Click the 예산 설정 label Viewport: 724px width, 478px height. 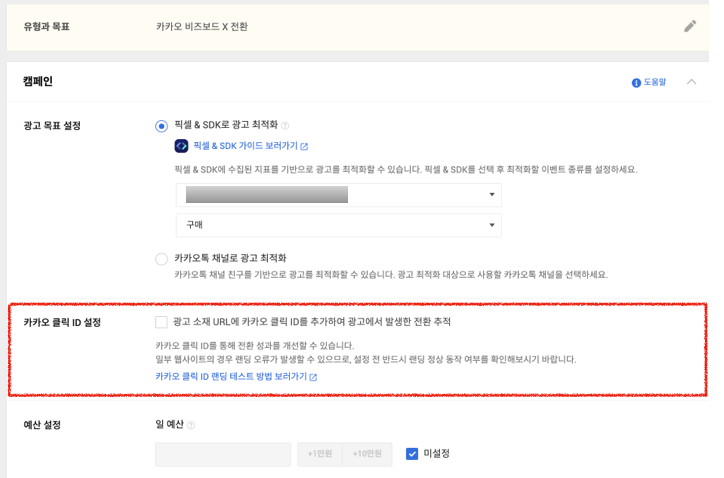42,425
